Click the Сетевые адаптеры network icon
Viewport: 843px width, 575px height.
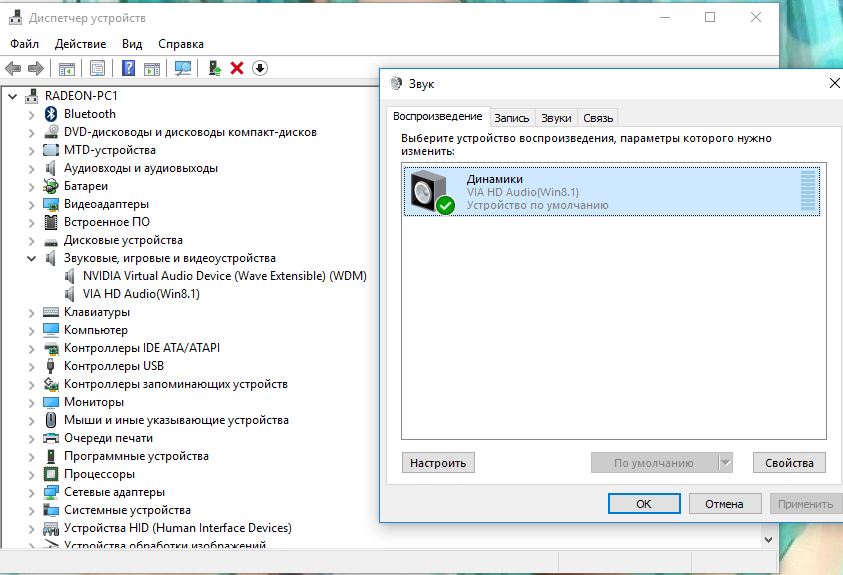[51, 492]
